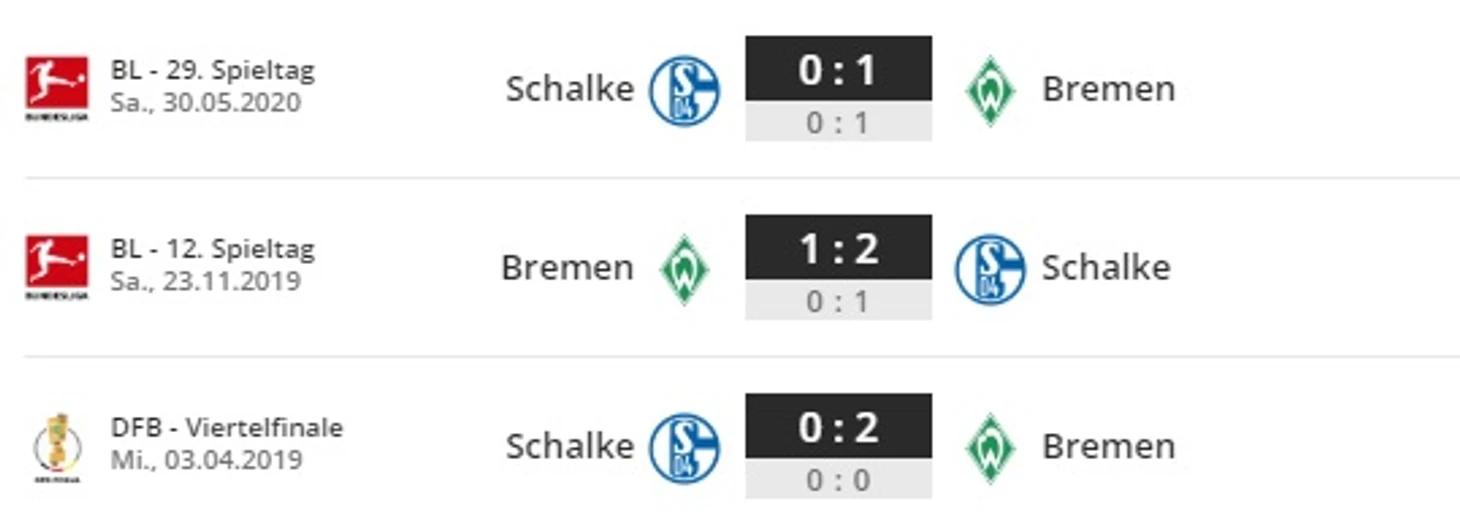
Task: Click Schalke crest in 29. Spieltag row
Action: pyautogui.click(x=684, y=89)
